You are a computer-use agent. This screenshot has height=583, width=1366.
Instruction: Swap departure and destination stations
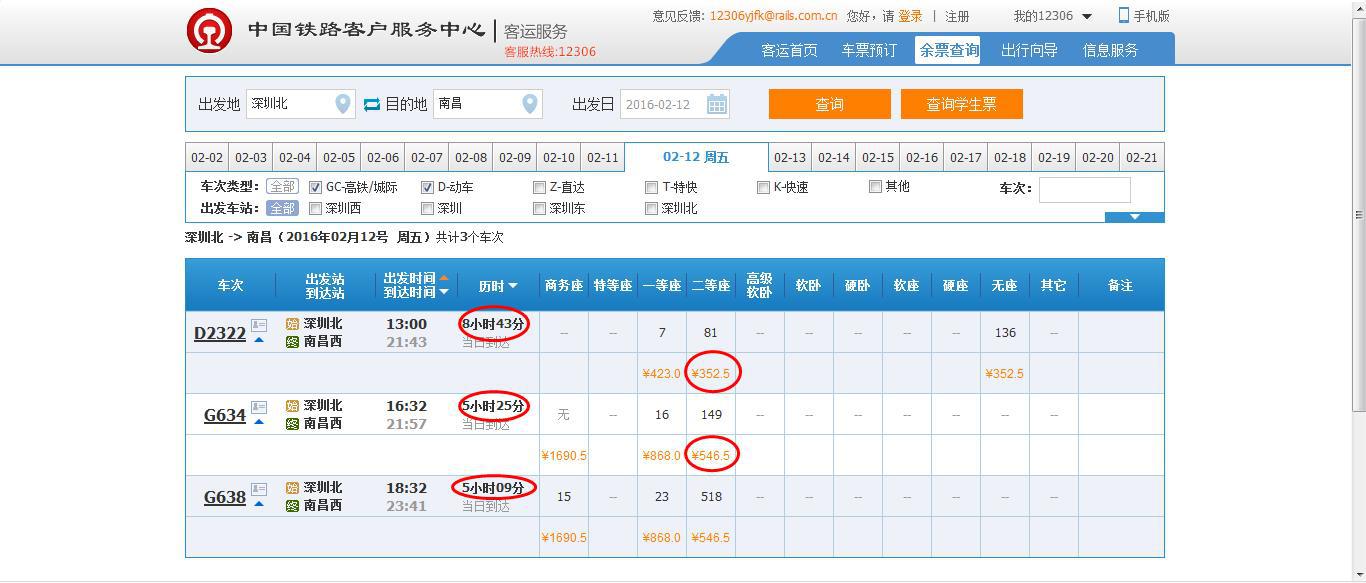click(x=372, y=104)
